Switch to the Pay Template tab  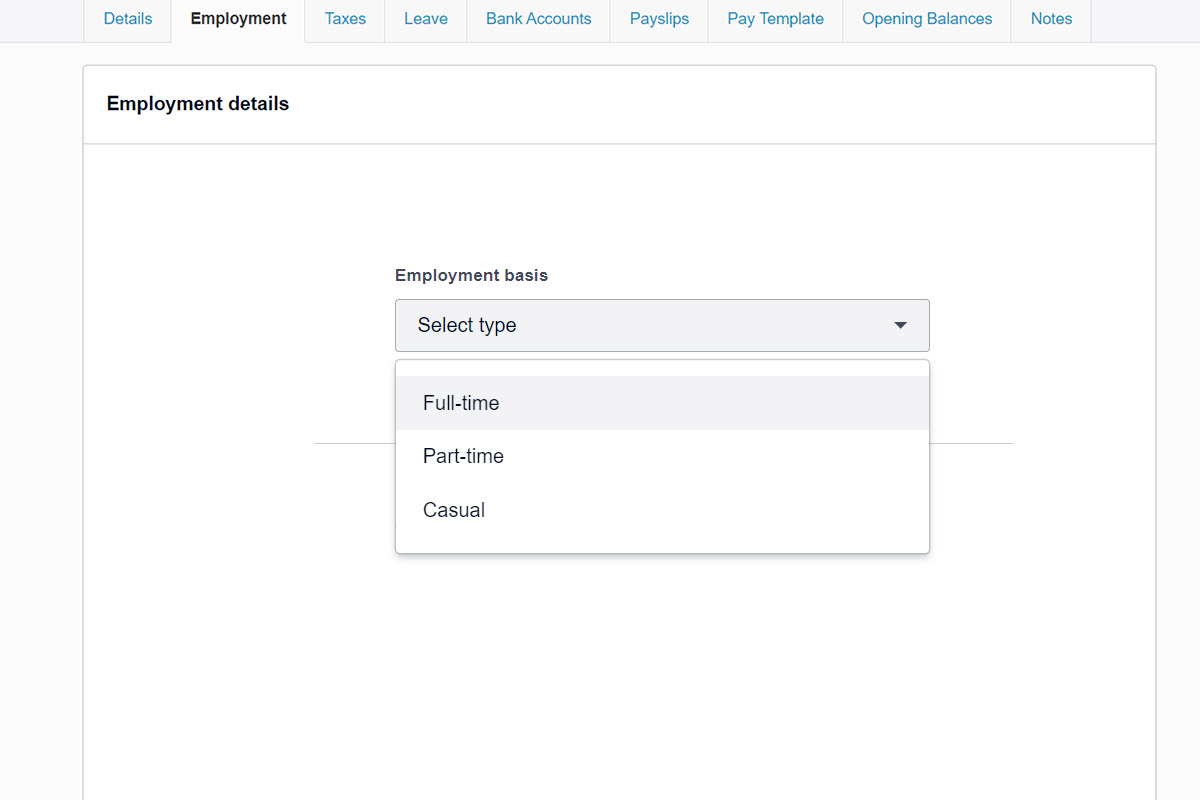pos(775,18)
